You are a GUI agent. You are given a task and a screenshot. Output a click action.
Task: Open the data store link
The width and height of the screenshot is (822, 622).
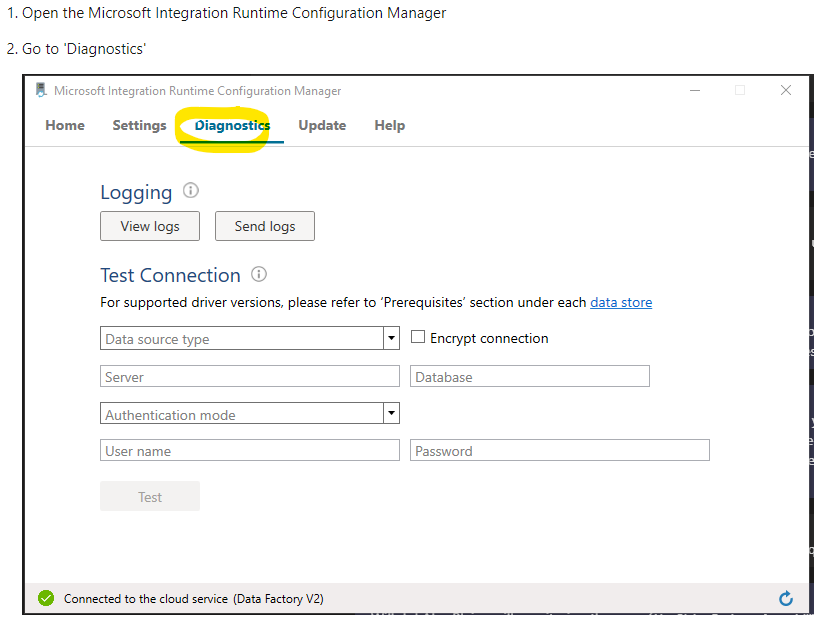(x=621, y=303)
